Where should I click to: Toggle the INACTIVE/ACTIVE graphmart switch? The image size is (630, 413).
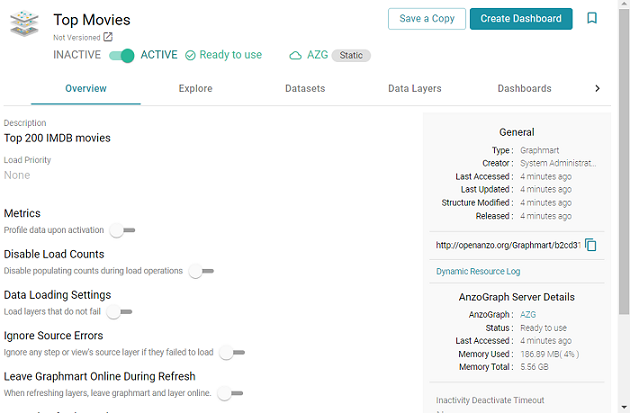121,55
